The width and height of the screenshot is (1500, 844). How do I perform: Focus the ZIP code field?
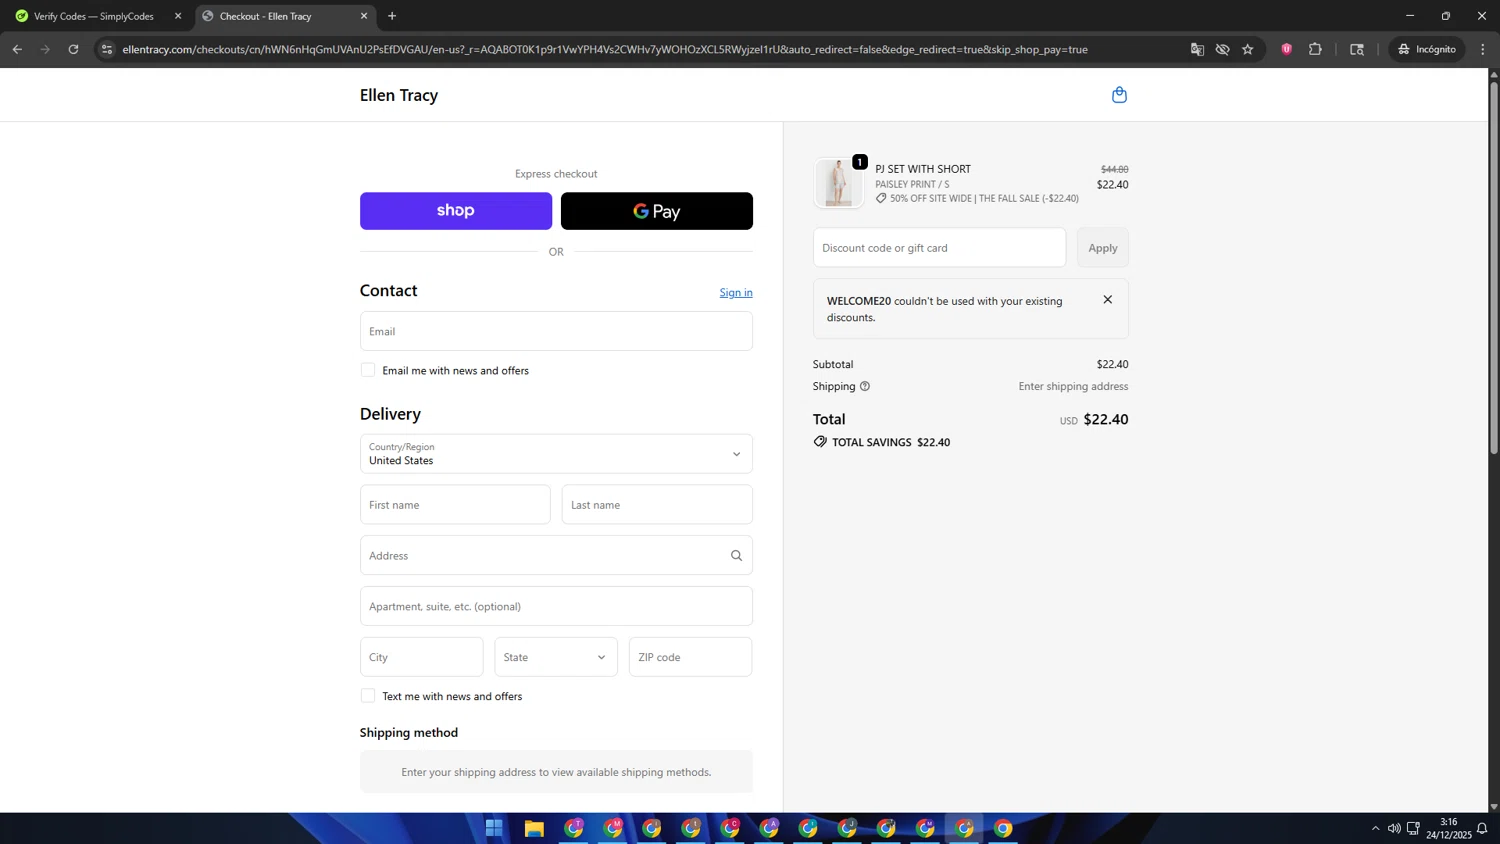point(690,657)
